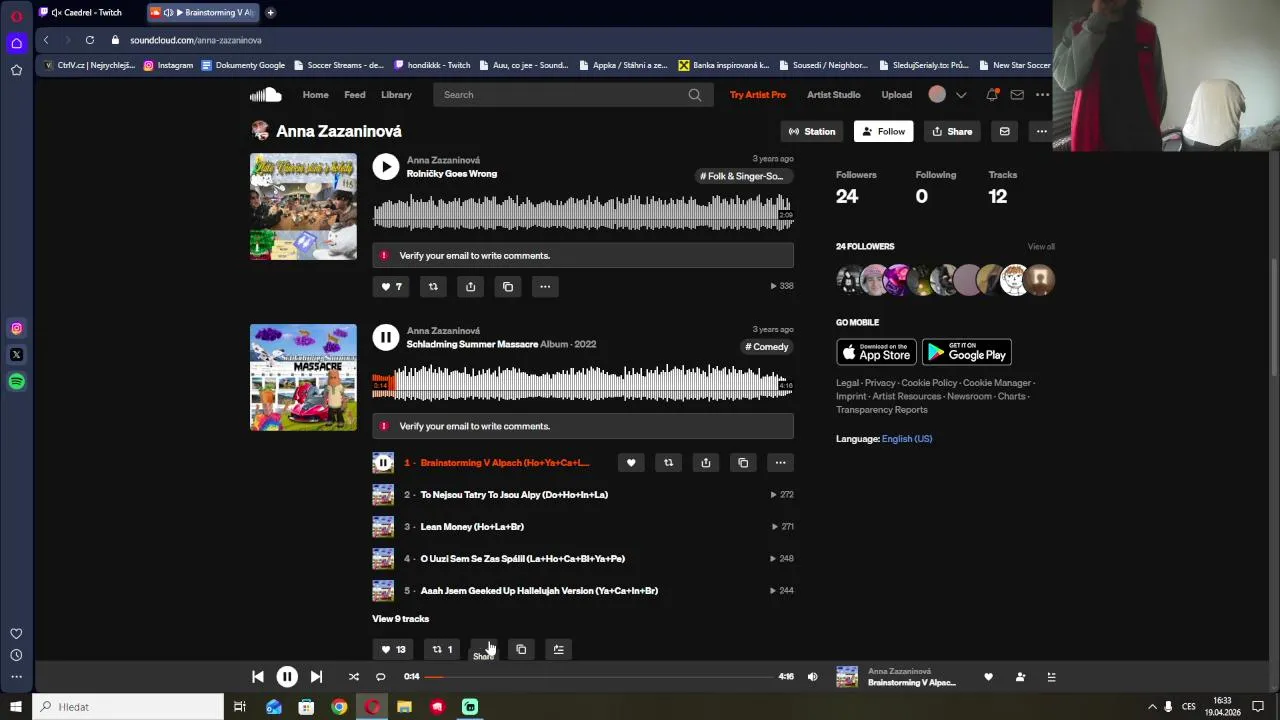Viewport: 1280px width, 720px height.
Task: Click the SoundCloud logo
Action: coord(265,95)
